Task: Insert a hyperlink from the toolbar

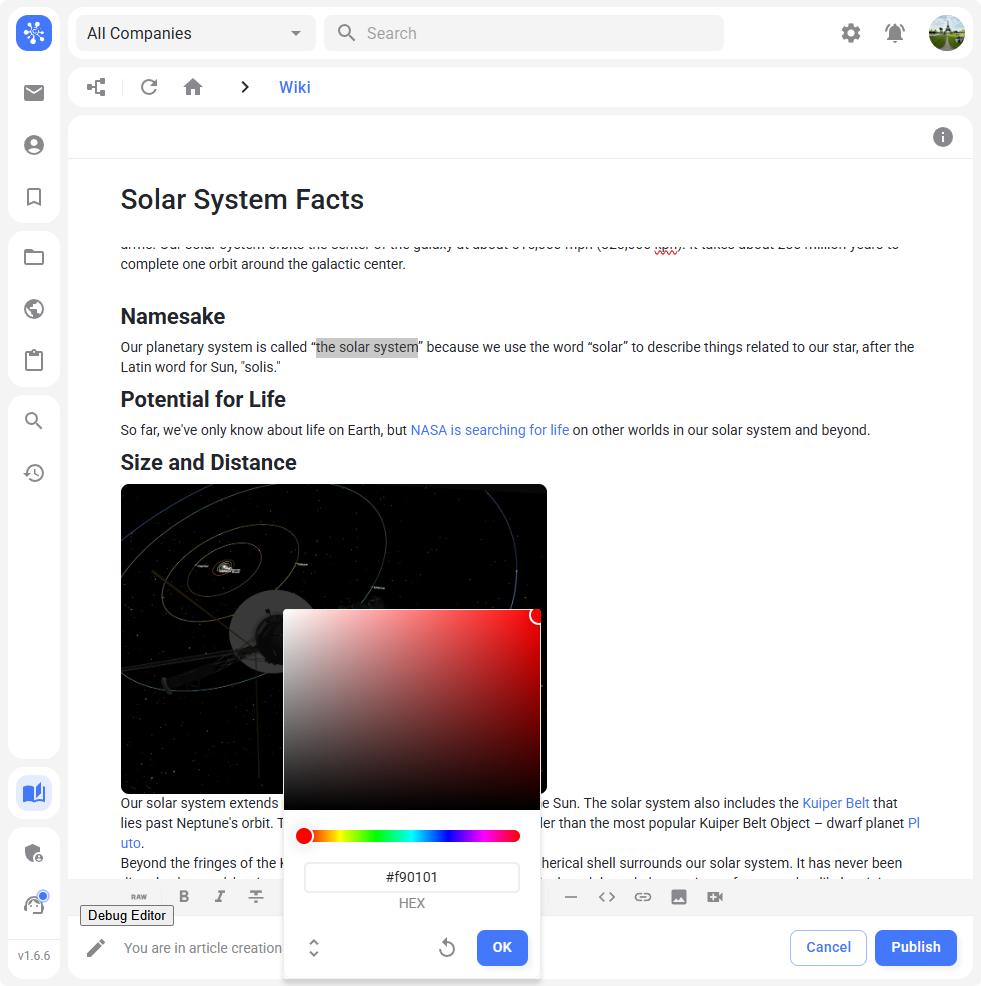Action: tap(643, 897)
